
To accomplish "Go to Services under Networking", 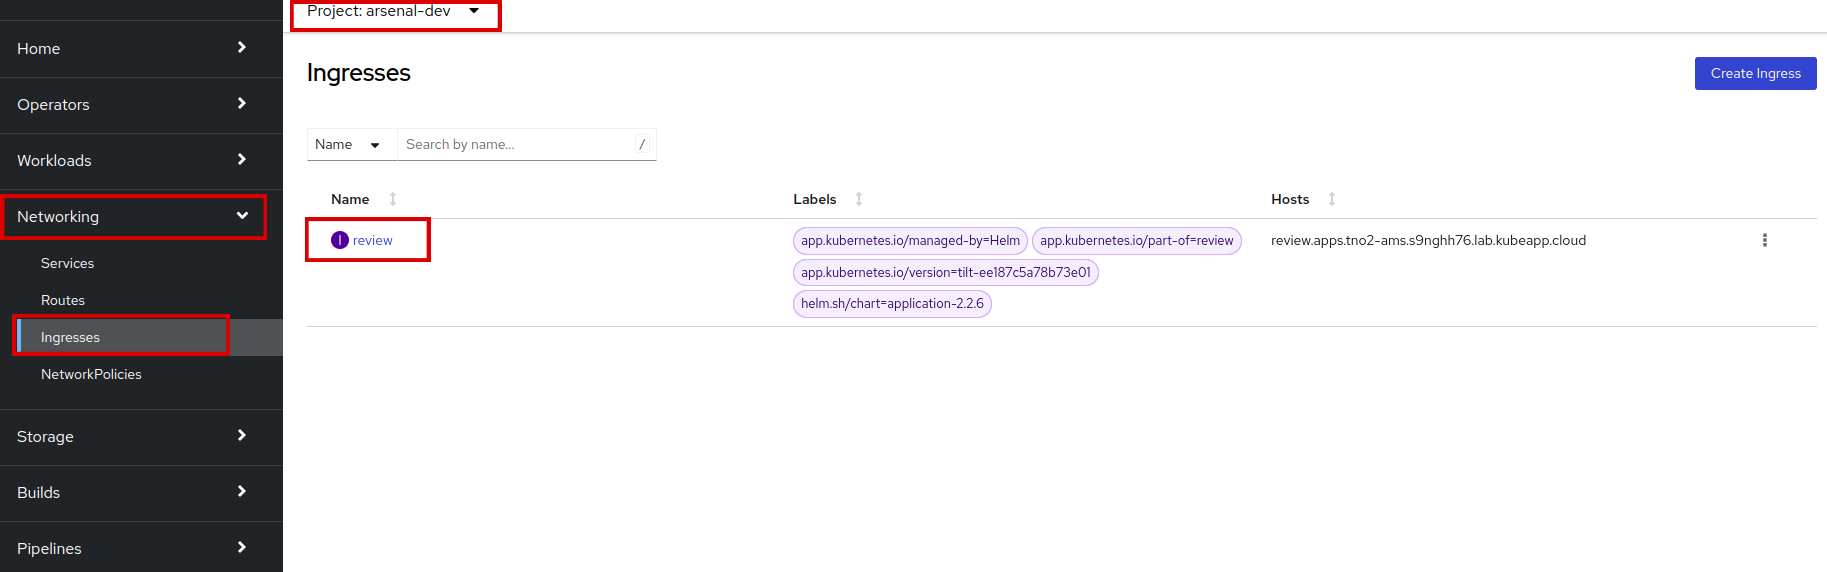I will click(67, 263).
